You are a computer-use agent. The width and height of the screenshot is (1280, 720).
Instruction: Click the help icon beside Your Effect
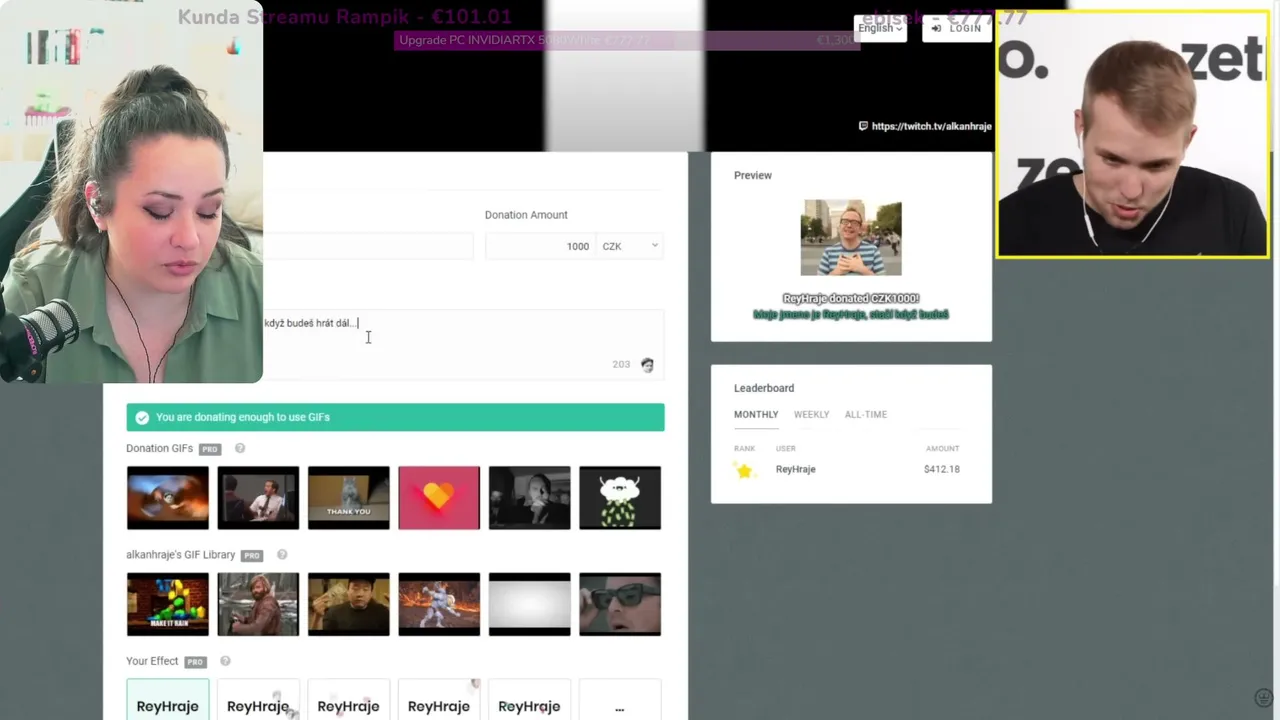pos(225,661)
